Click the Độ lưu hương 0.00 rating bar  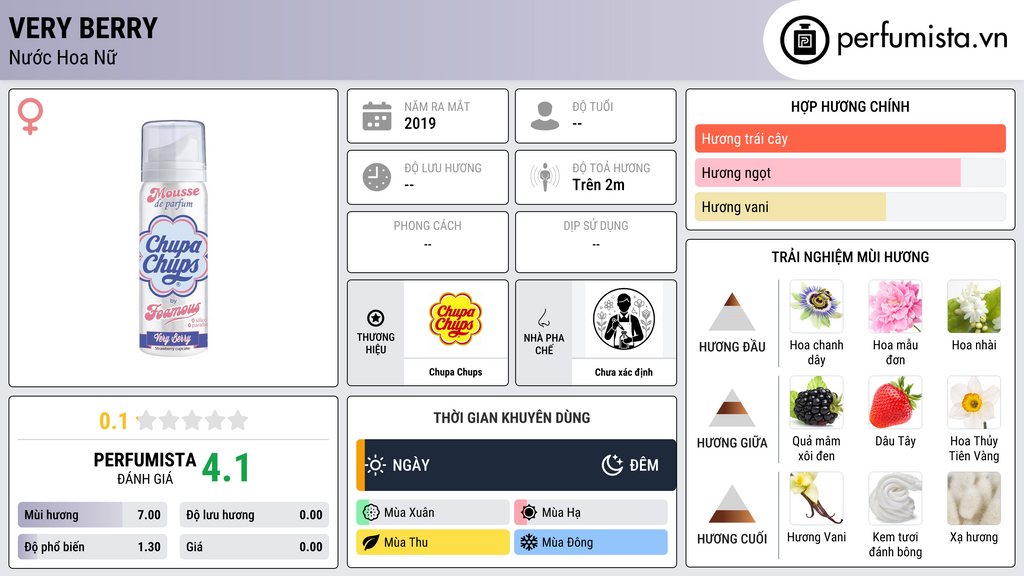coord(254,515)
